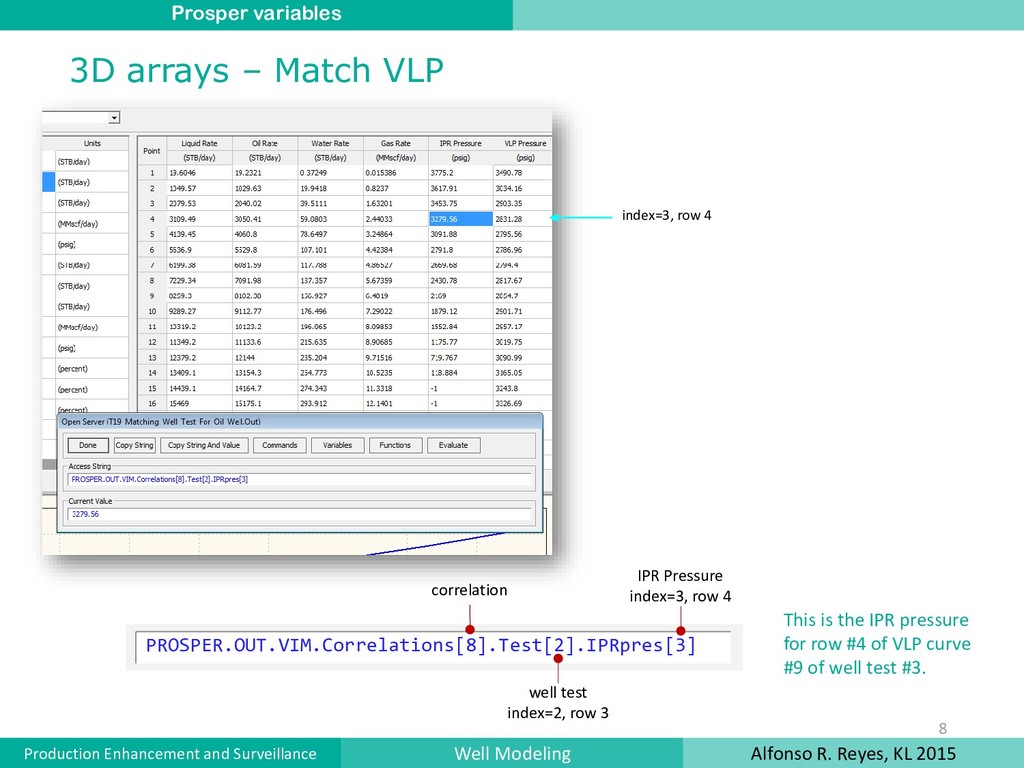This screenshot has width=1024, height=768.
Task: Select water rate cell 176.496
Action: (330, 311)
